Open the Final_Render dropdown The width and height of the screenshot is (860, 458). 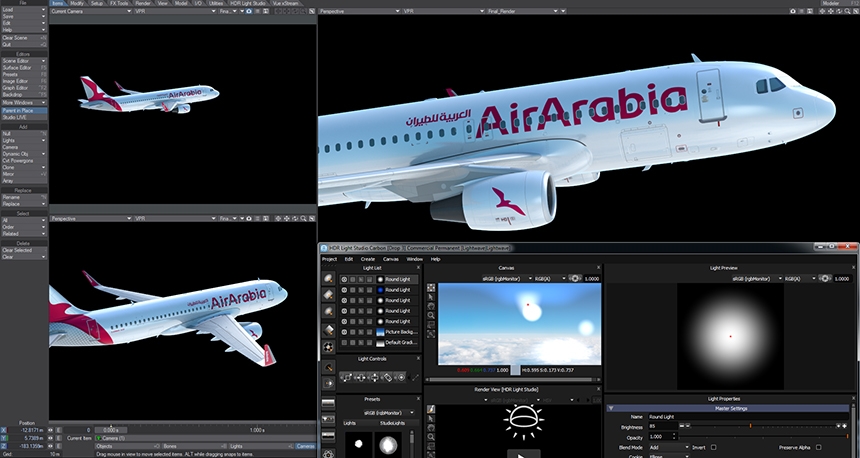522,11
